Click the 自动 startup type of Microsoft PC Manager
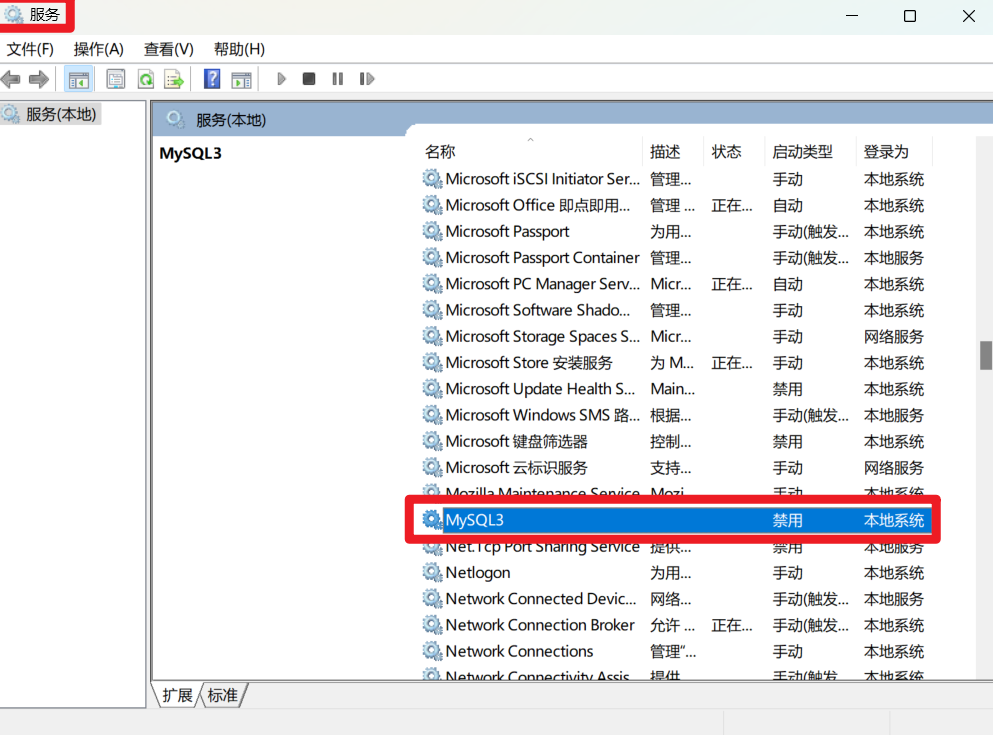 tap(787, 284)
